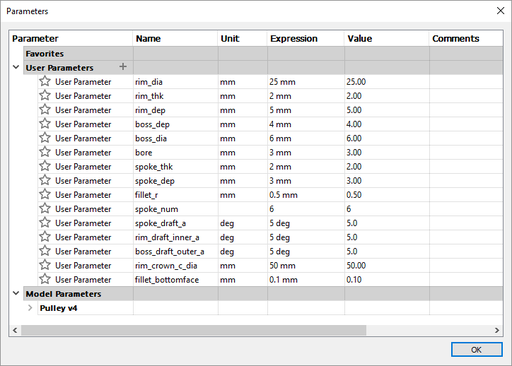This screenshot has width=512, height=366.
Task: Click the Unit column header
Action: click(242, 39)
